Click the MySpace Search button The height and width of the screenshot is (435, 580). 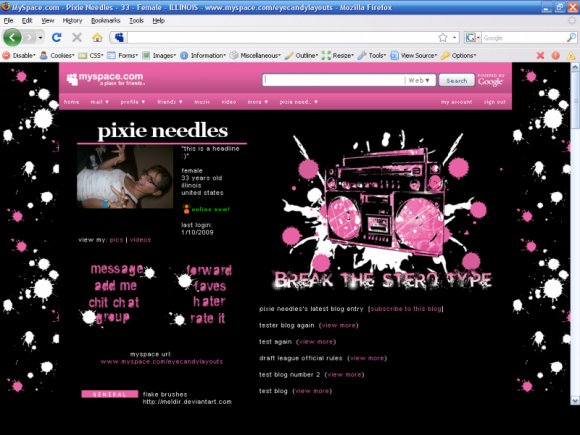click(457, 81)
